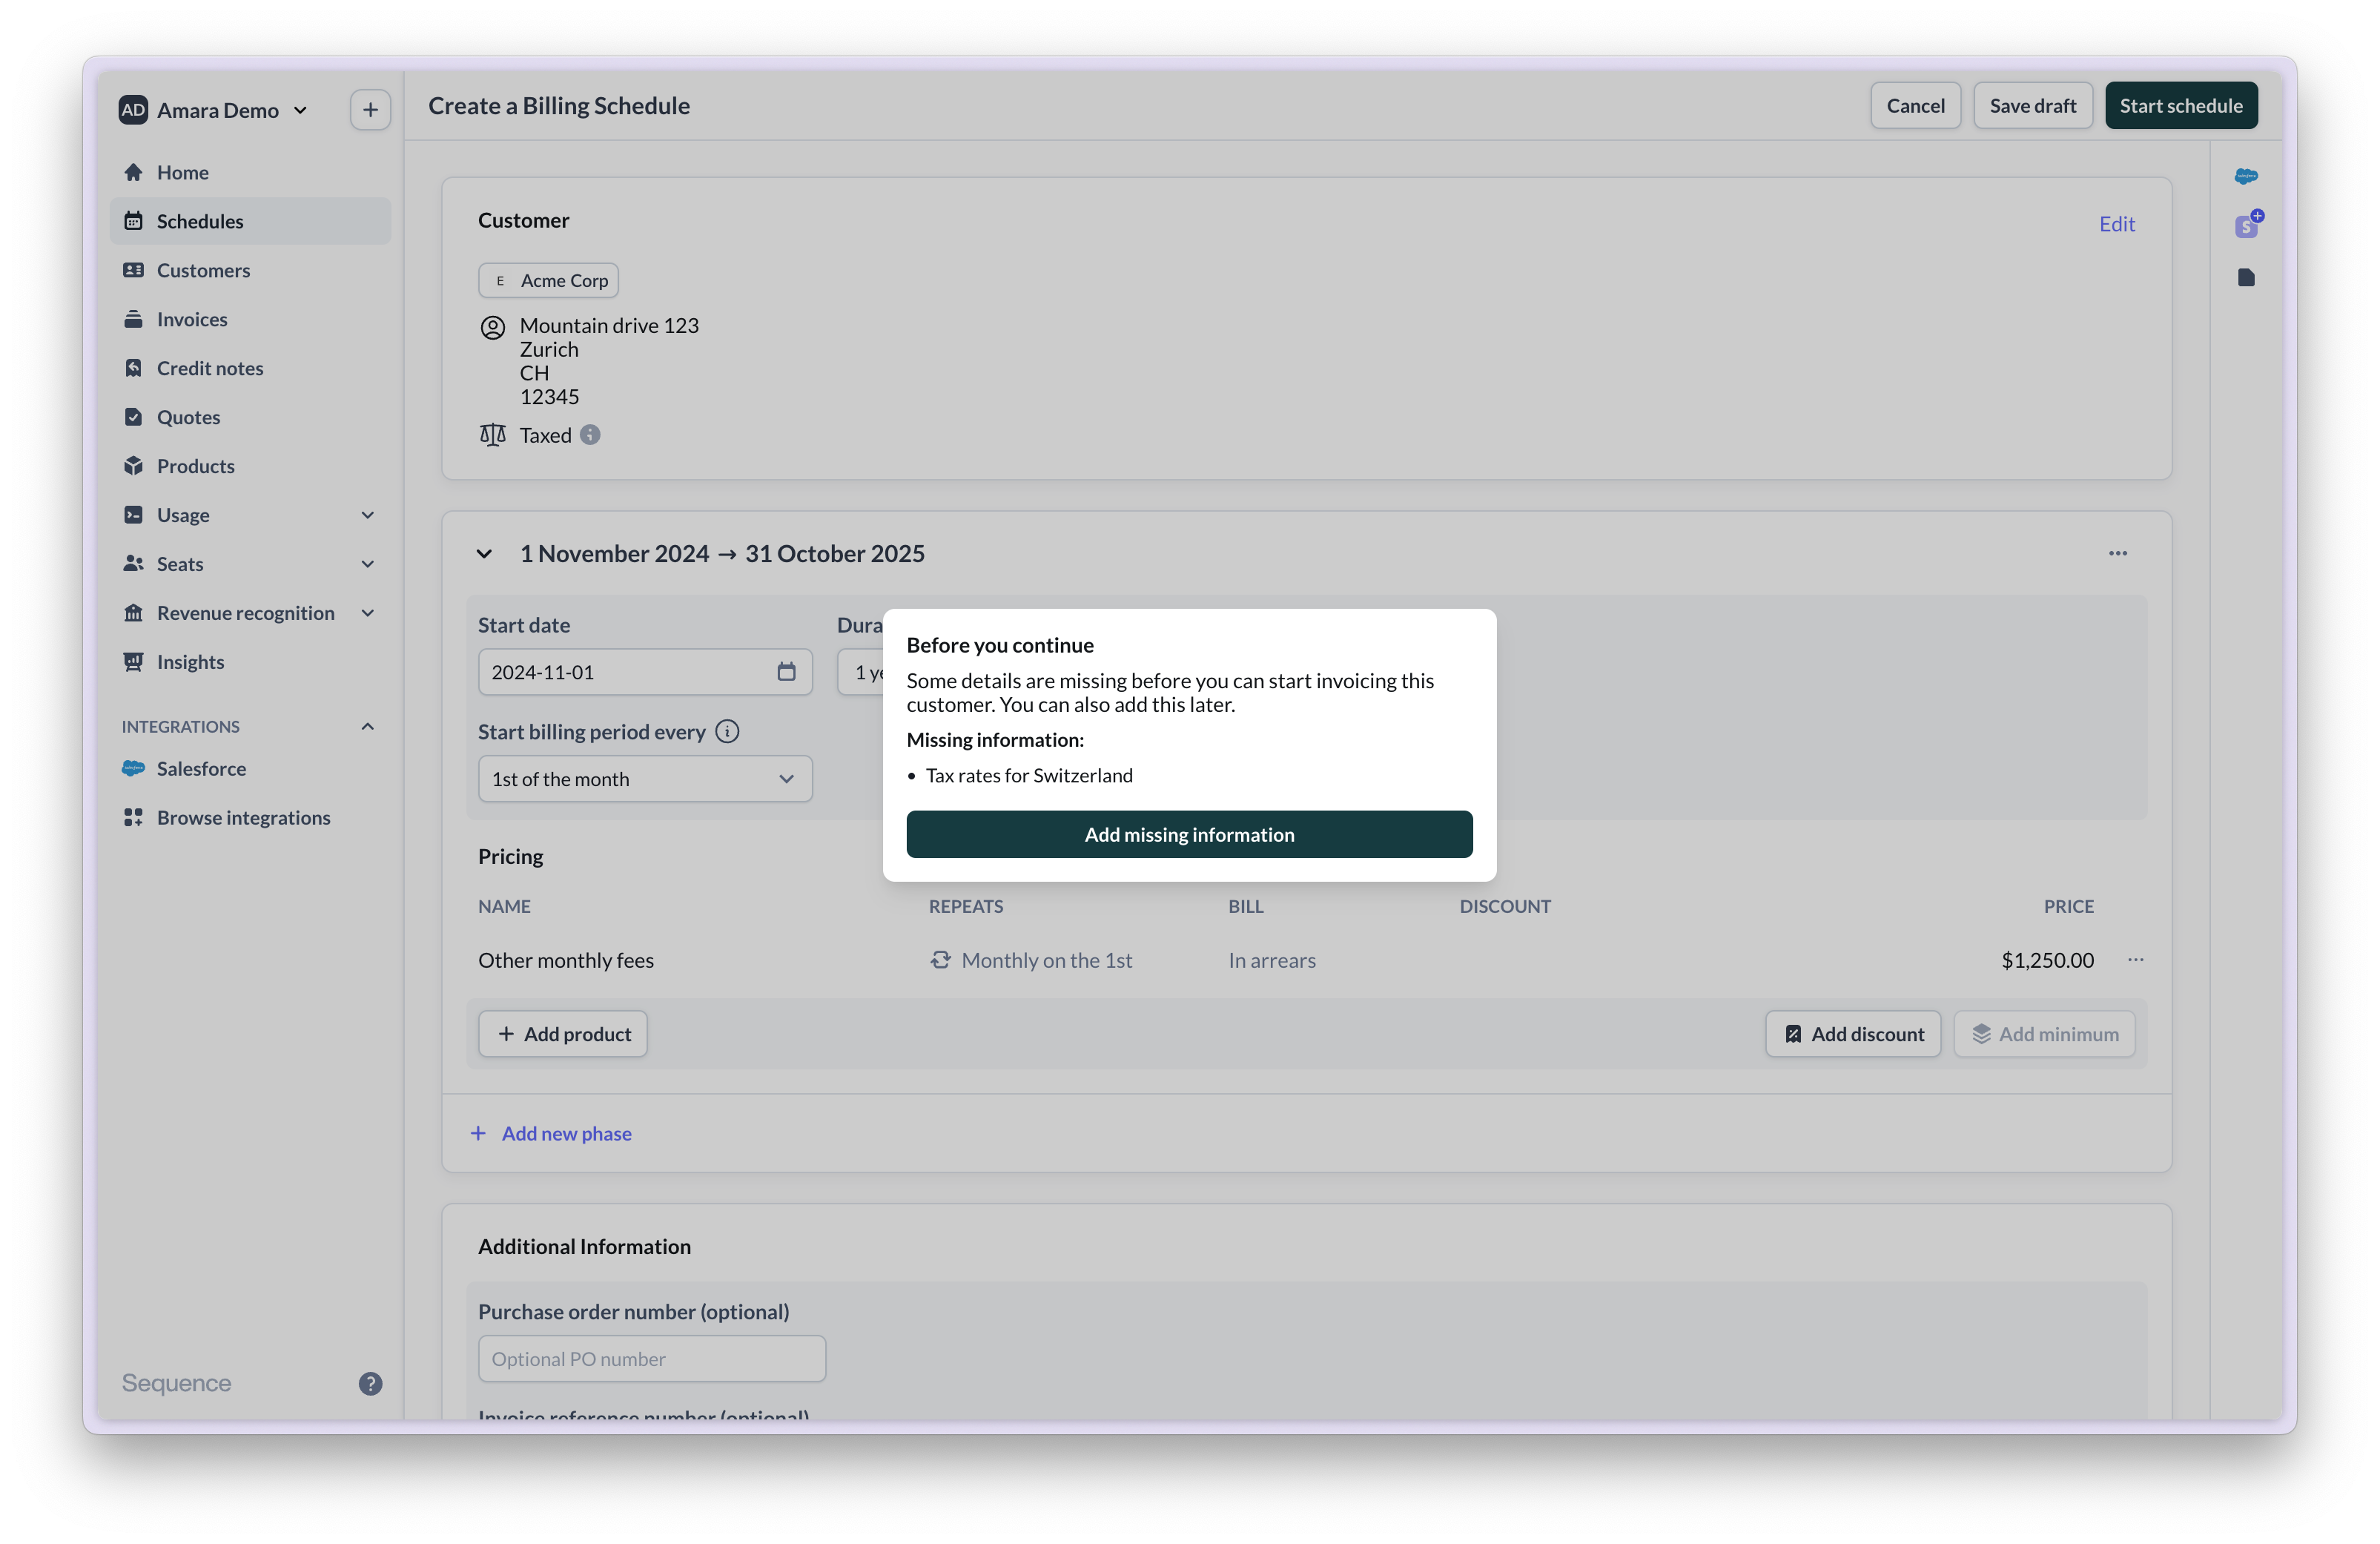Image resolution: width=2380 pixels, height=1544 pixels.
Task: Click the Credit notes icon
Action: (133, 368)
